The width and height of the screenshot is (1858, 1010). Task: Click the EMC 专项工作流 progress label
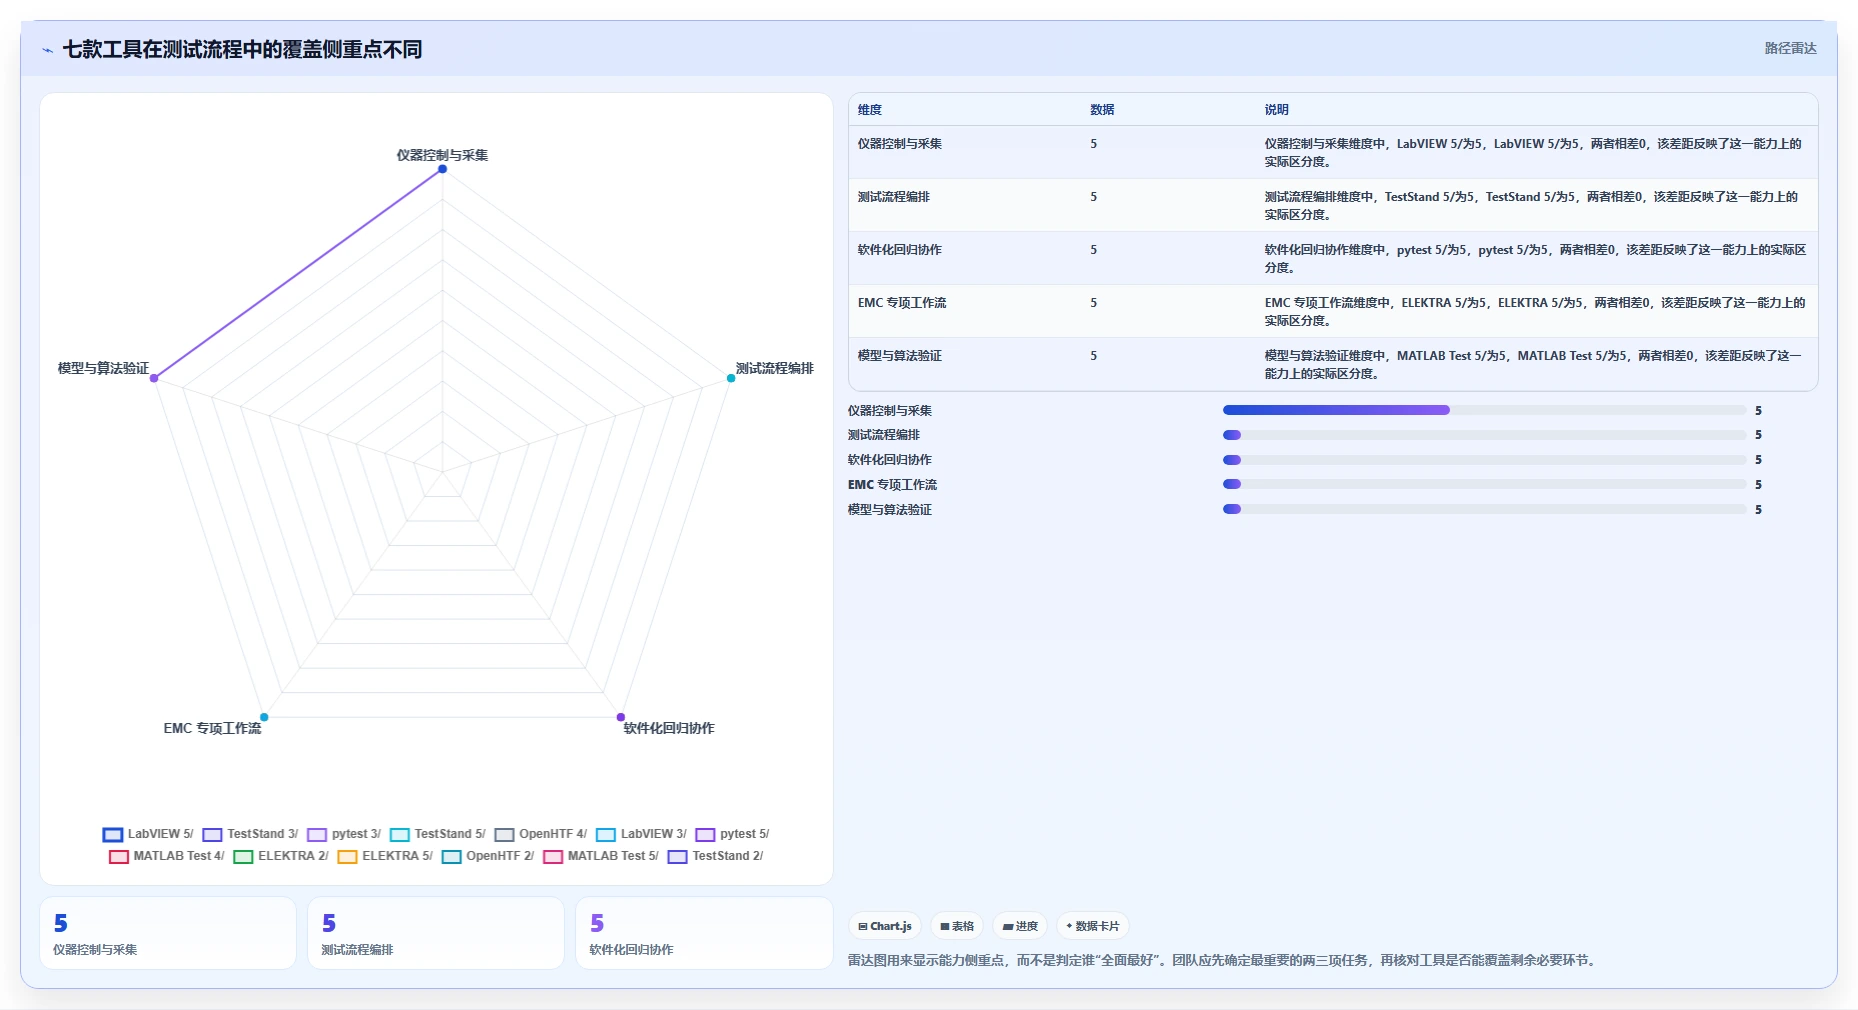point(892,485)
